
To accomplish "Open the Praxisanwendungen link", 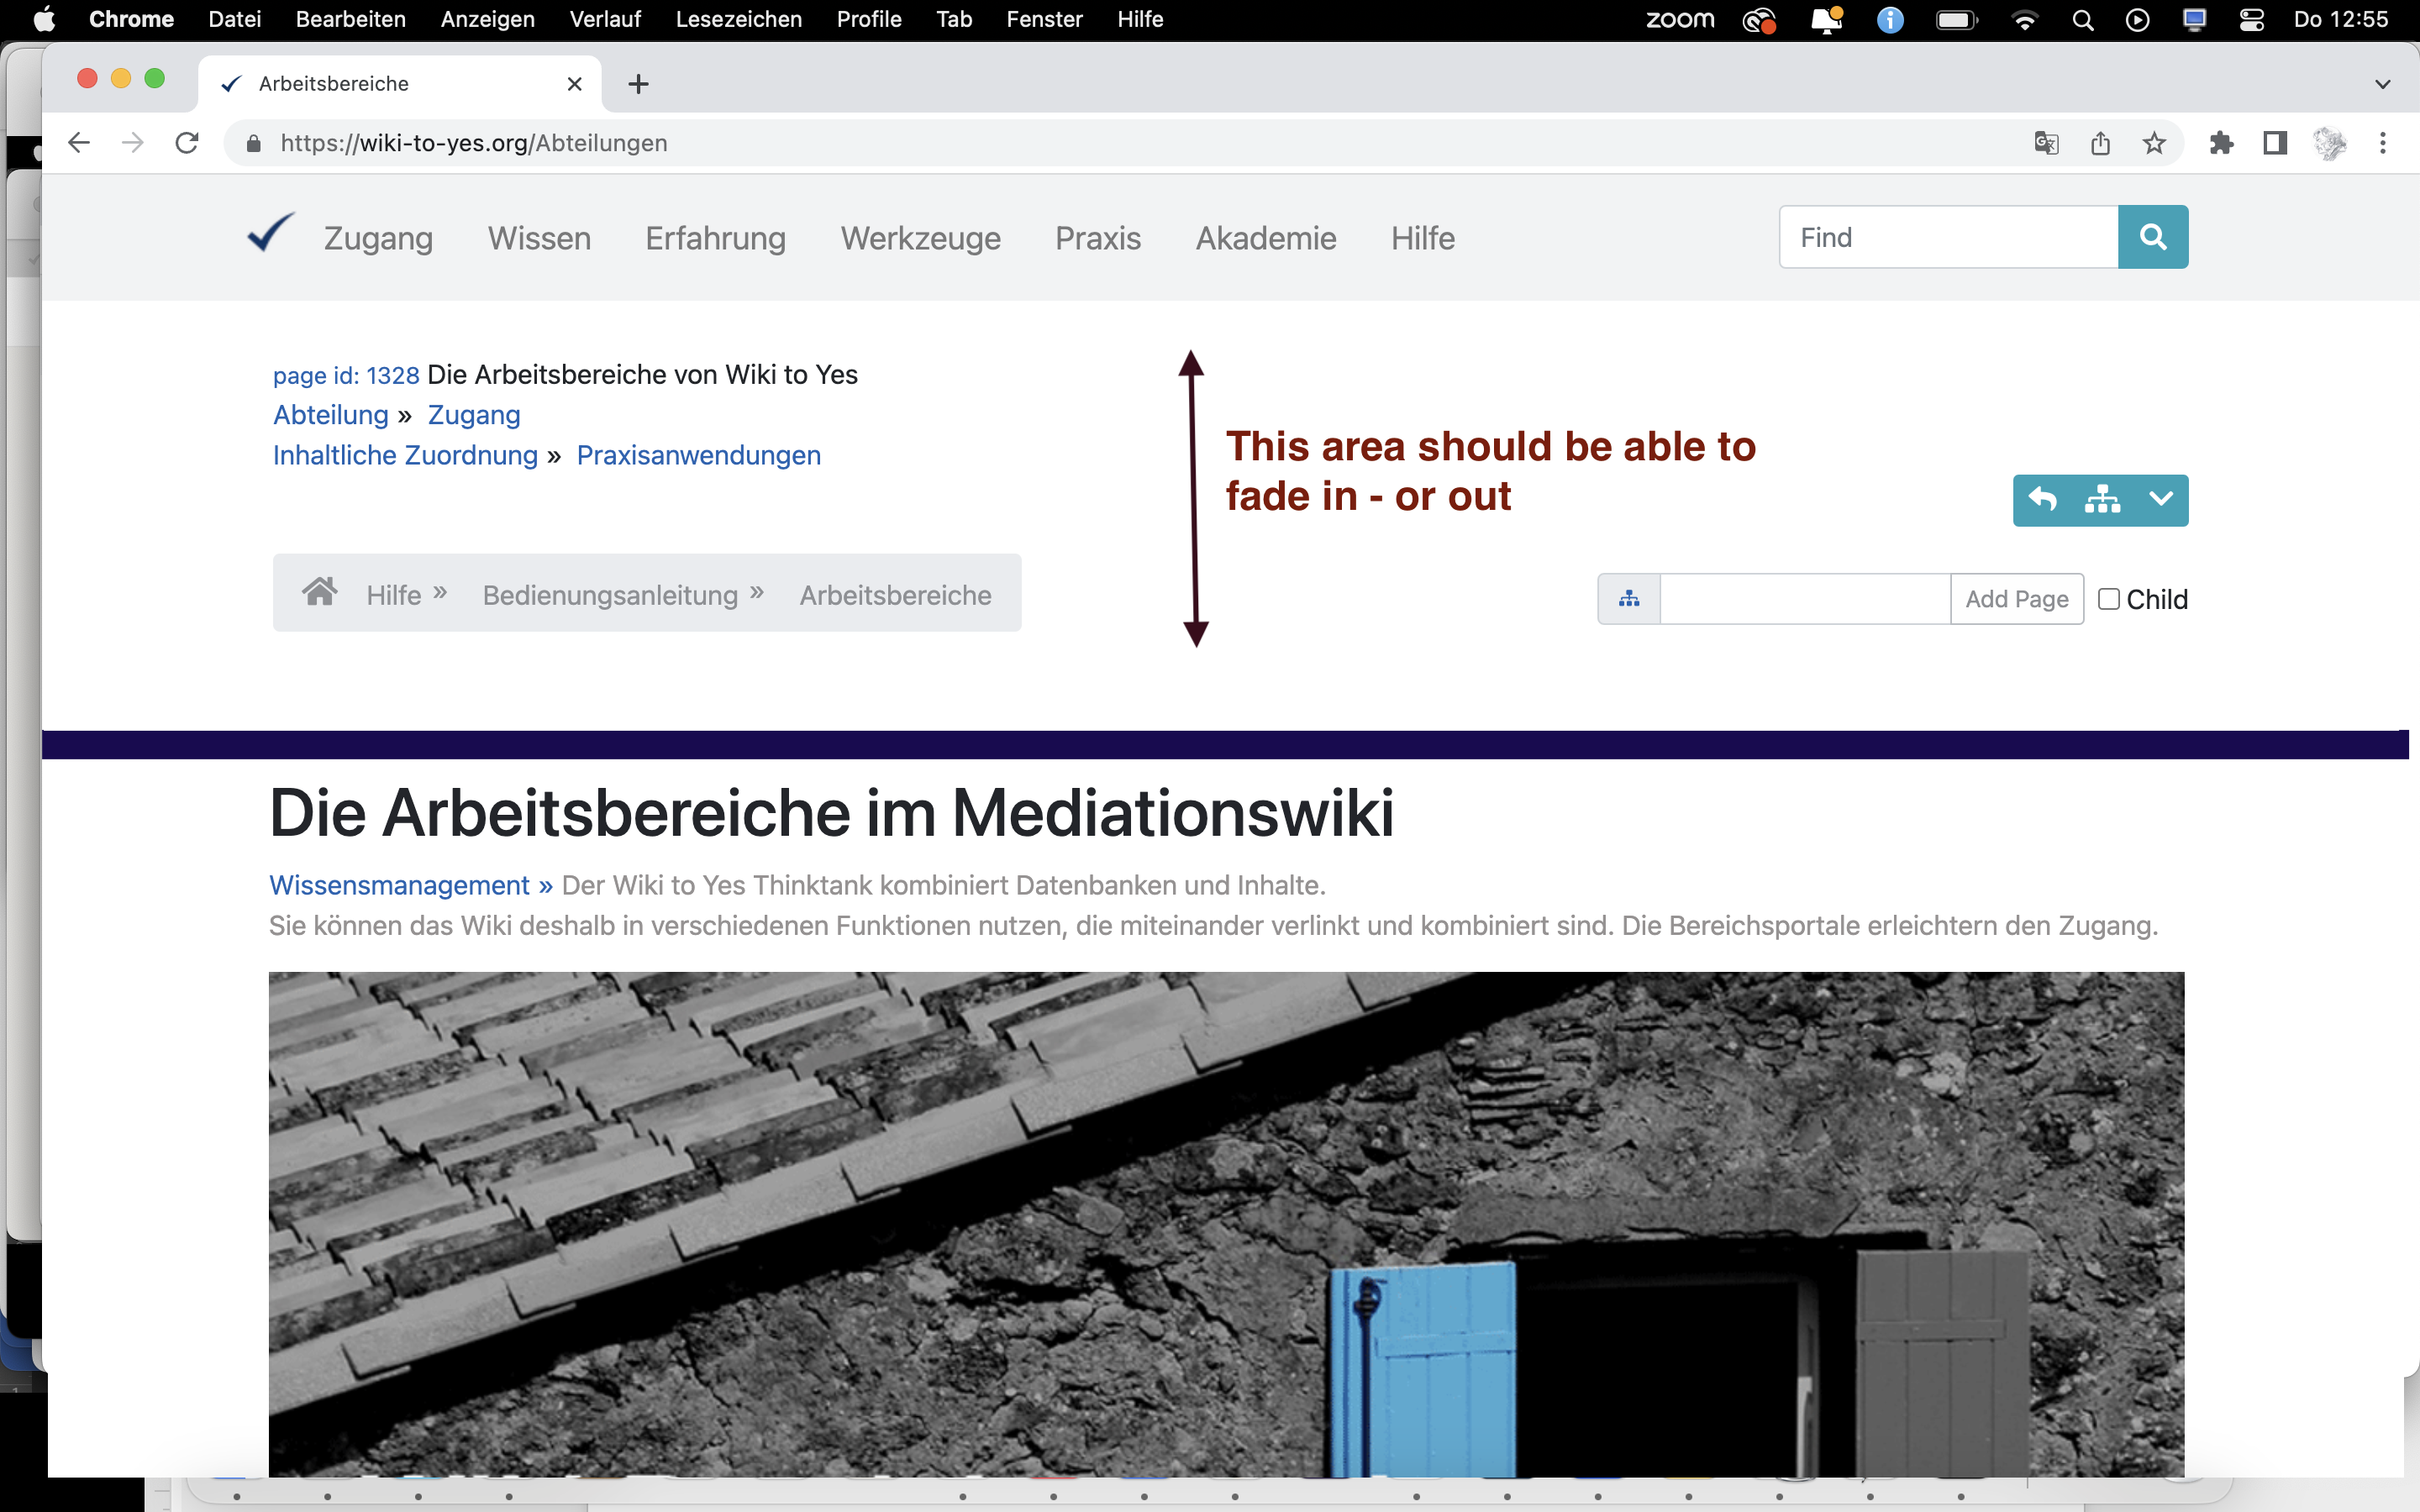I will click(x=698, y=455).
